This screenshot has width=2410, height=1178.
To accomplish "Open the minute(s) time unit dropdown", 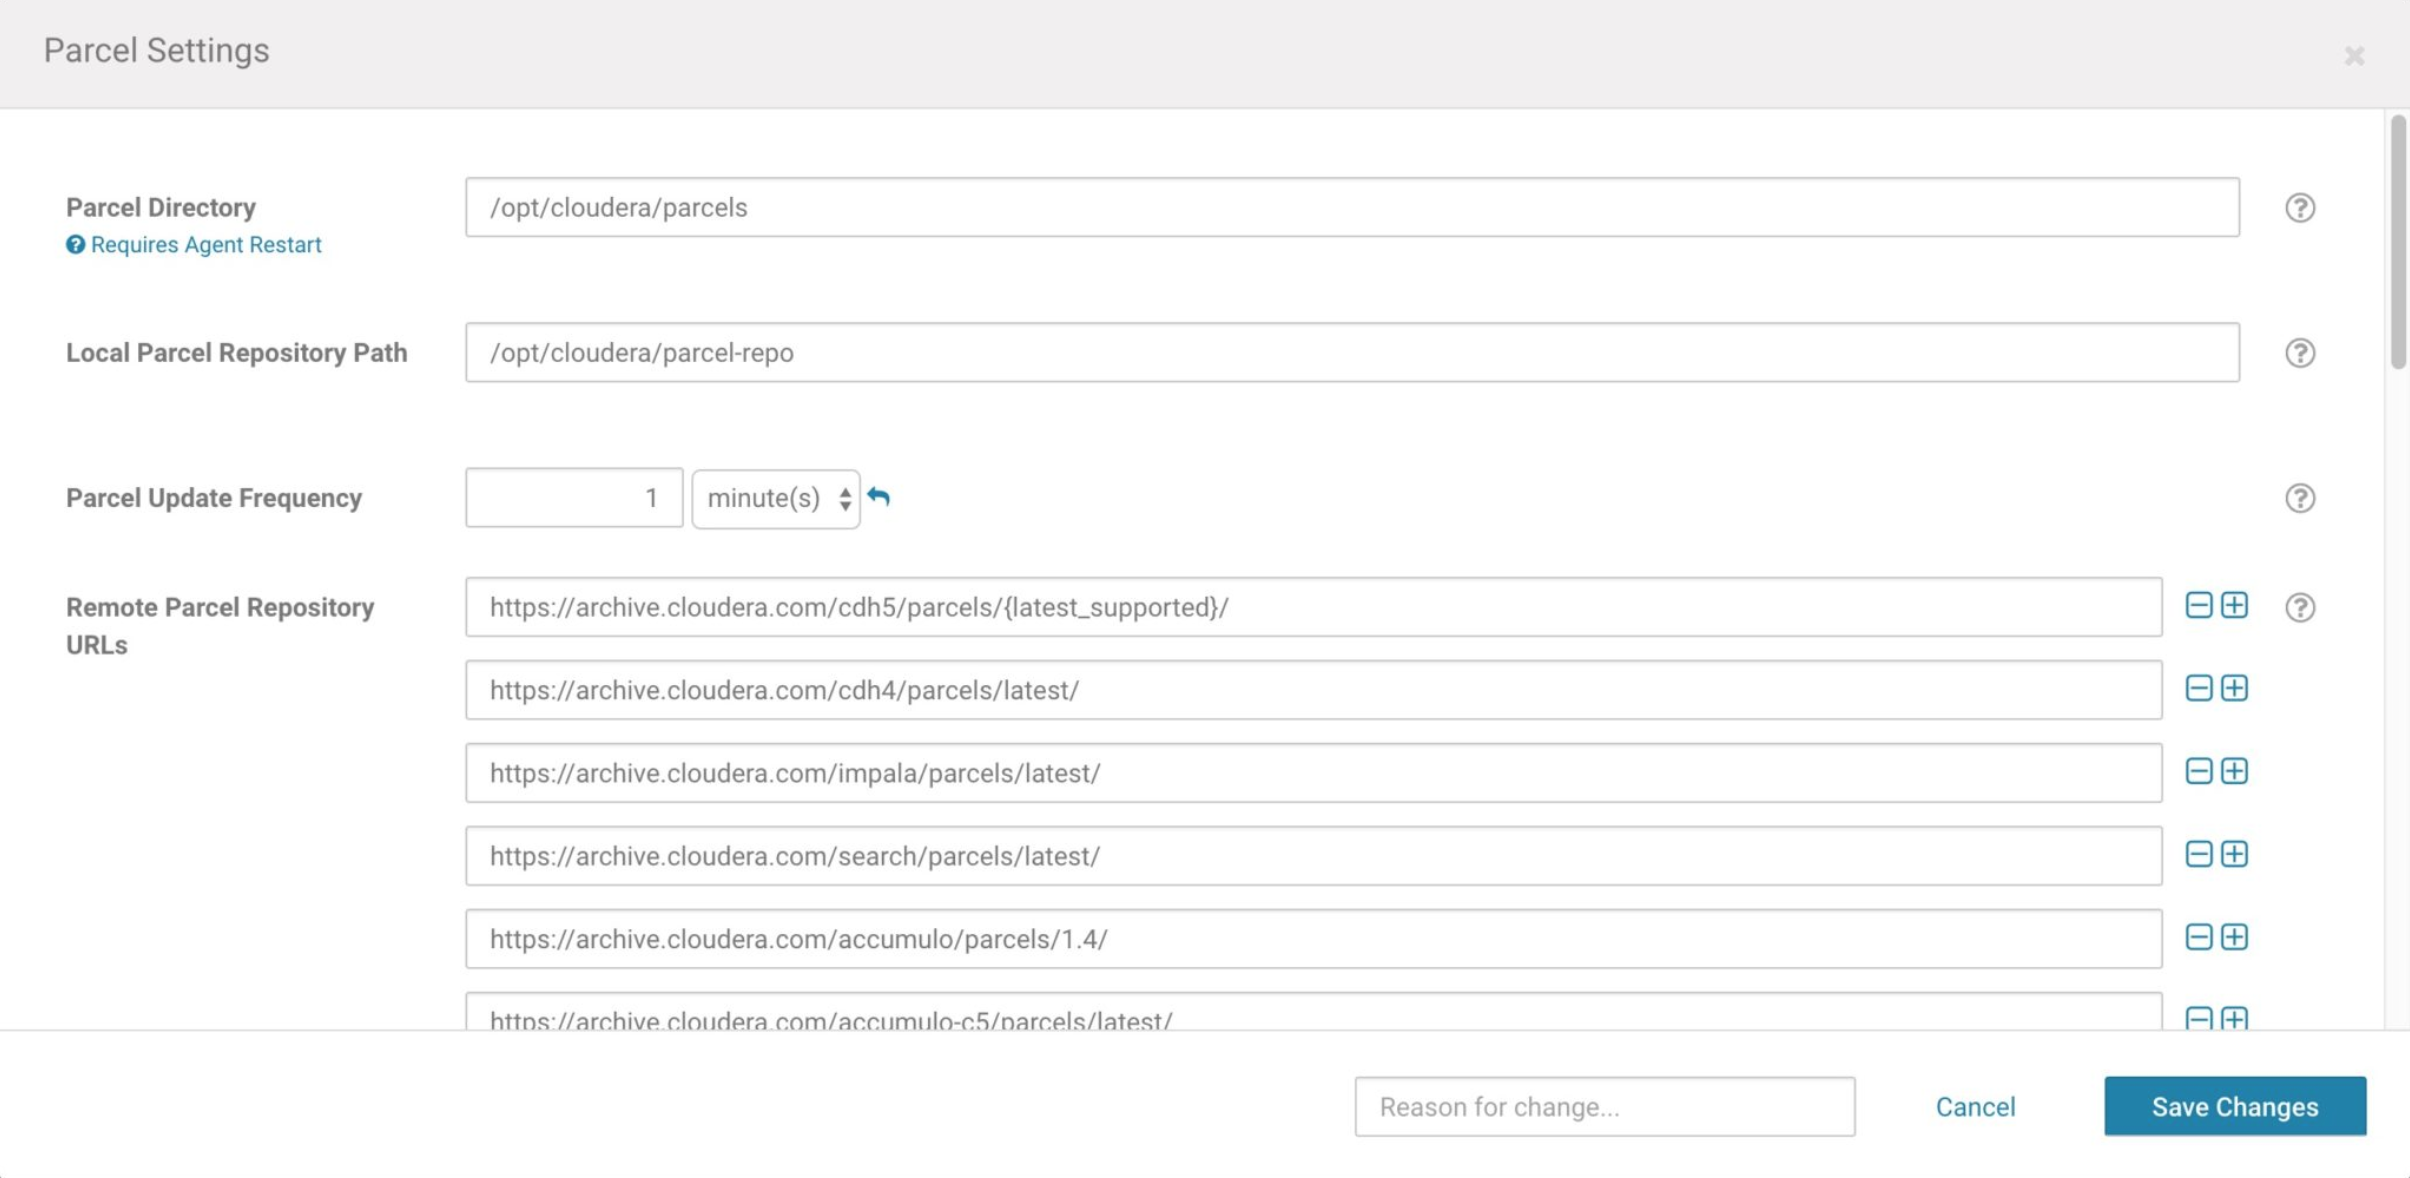I will point(776,498).
